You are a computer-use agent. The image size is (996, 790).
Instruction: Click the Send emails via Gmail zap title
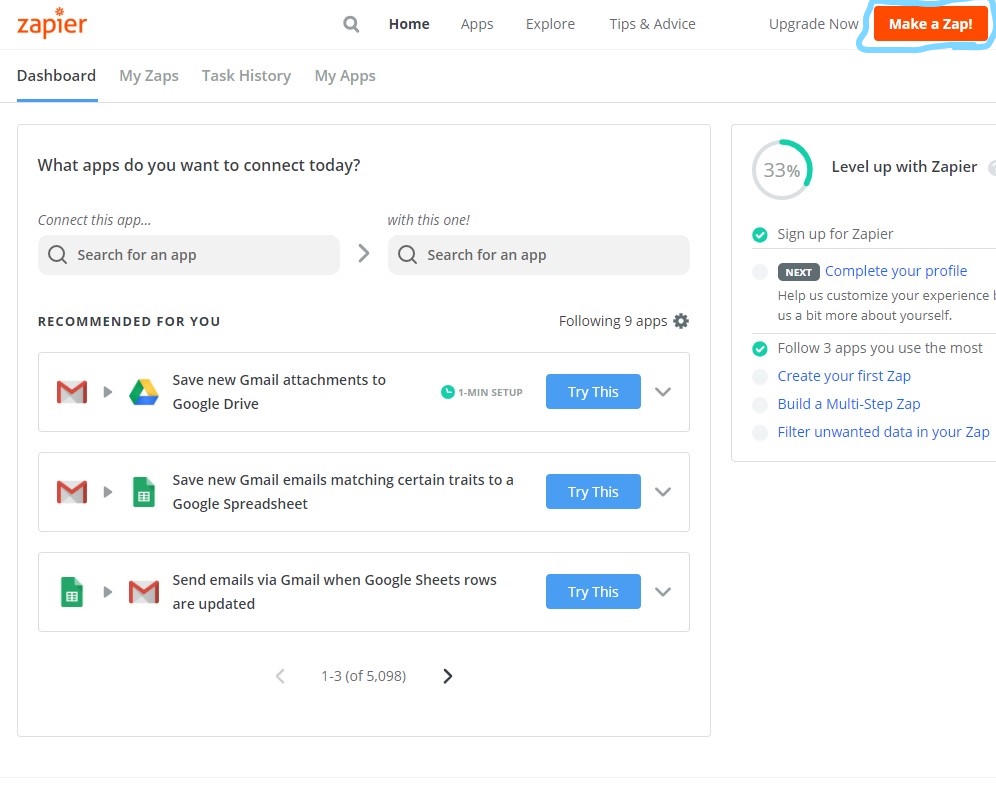334,592
